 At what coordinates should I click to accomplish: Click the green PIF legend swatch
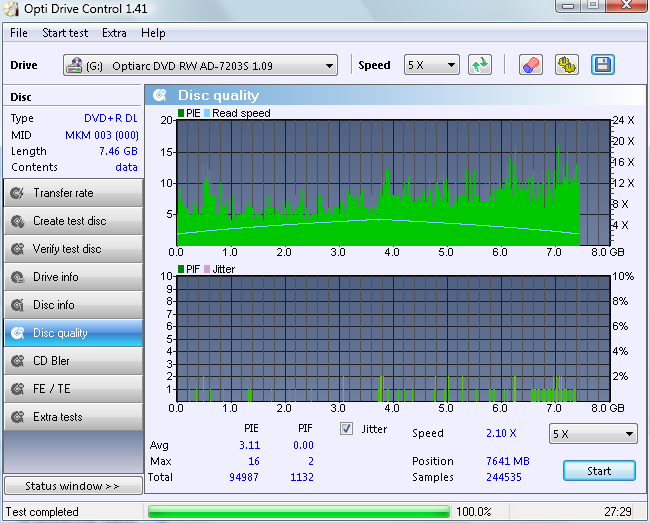pos(181,269)
